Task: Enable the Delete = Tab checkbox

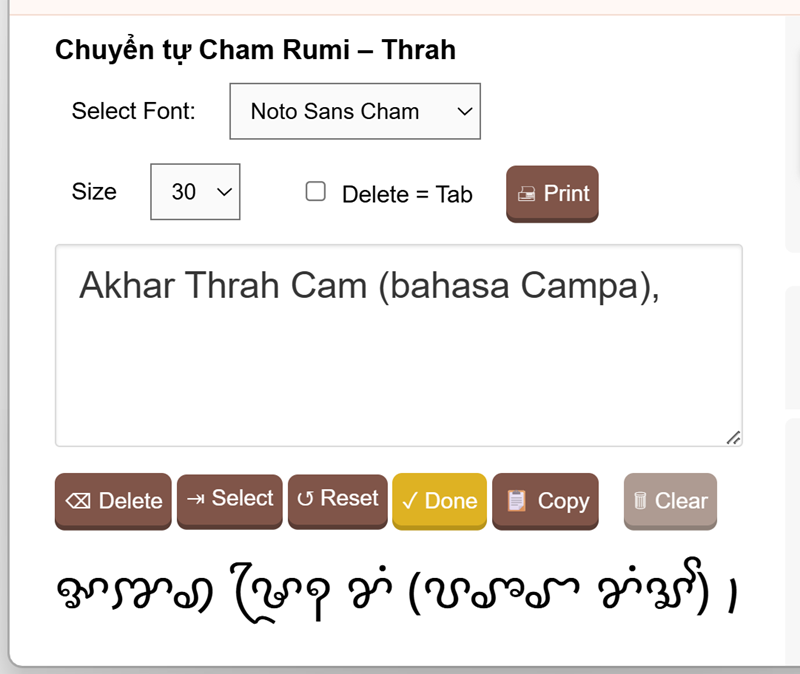Action: click(316, 192)
